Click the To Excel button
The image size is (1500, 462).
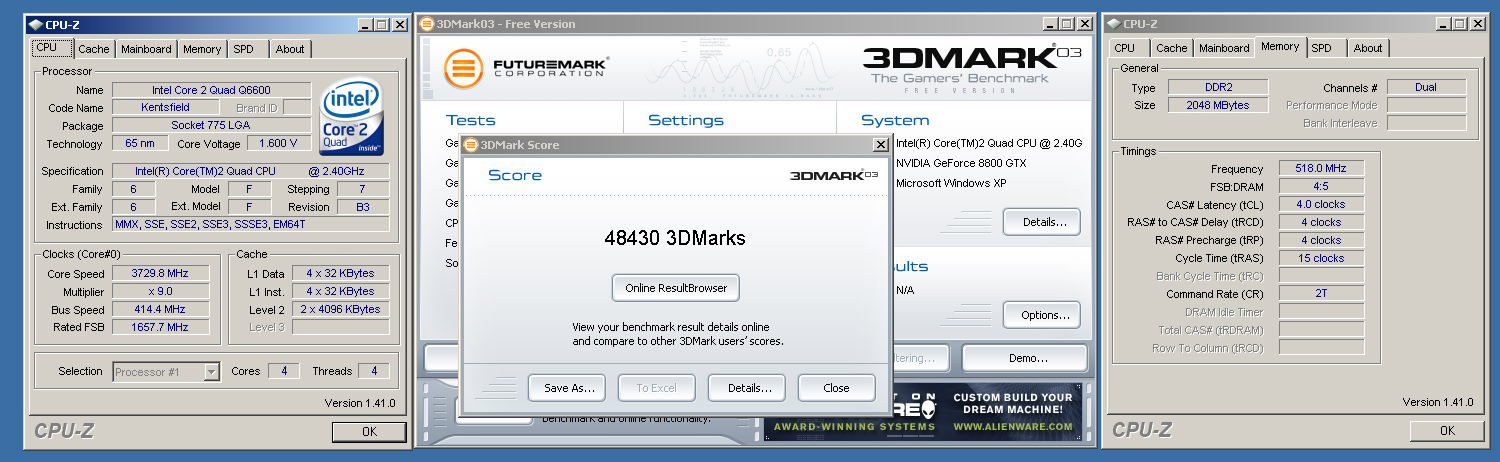coord(656,388)
